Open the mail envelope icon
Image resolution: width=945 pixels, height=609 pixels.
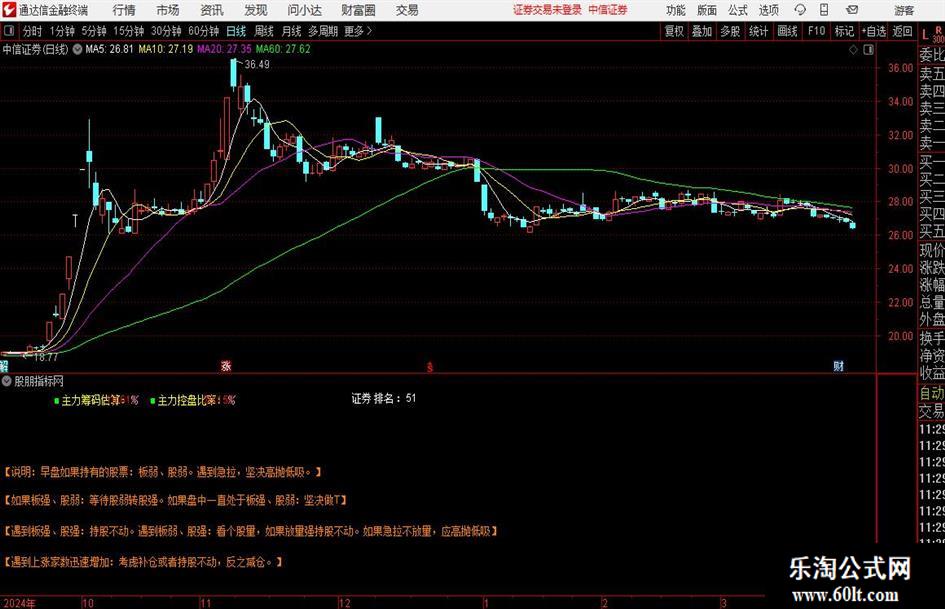(852, 10)
